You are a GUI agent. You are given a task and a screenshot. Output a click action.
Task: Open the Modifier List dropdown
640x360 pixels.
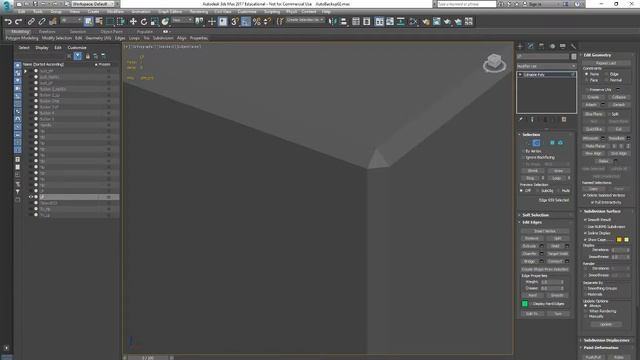click(x=547, y=66)
